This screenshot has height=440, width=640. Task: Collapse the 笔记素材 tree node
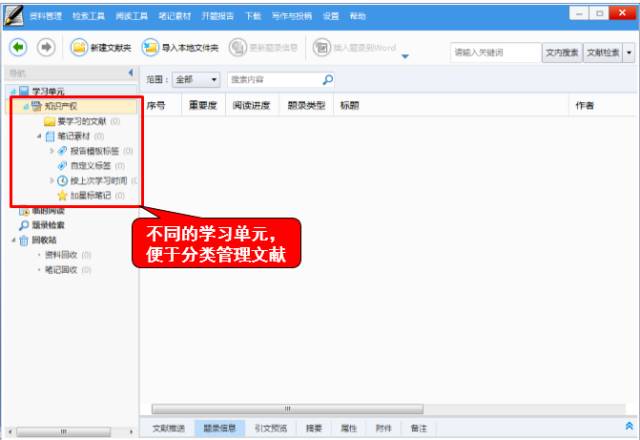[39, 136]
